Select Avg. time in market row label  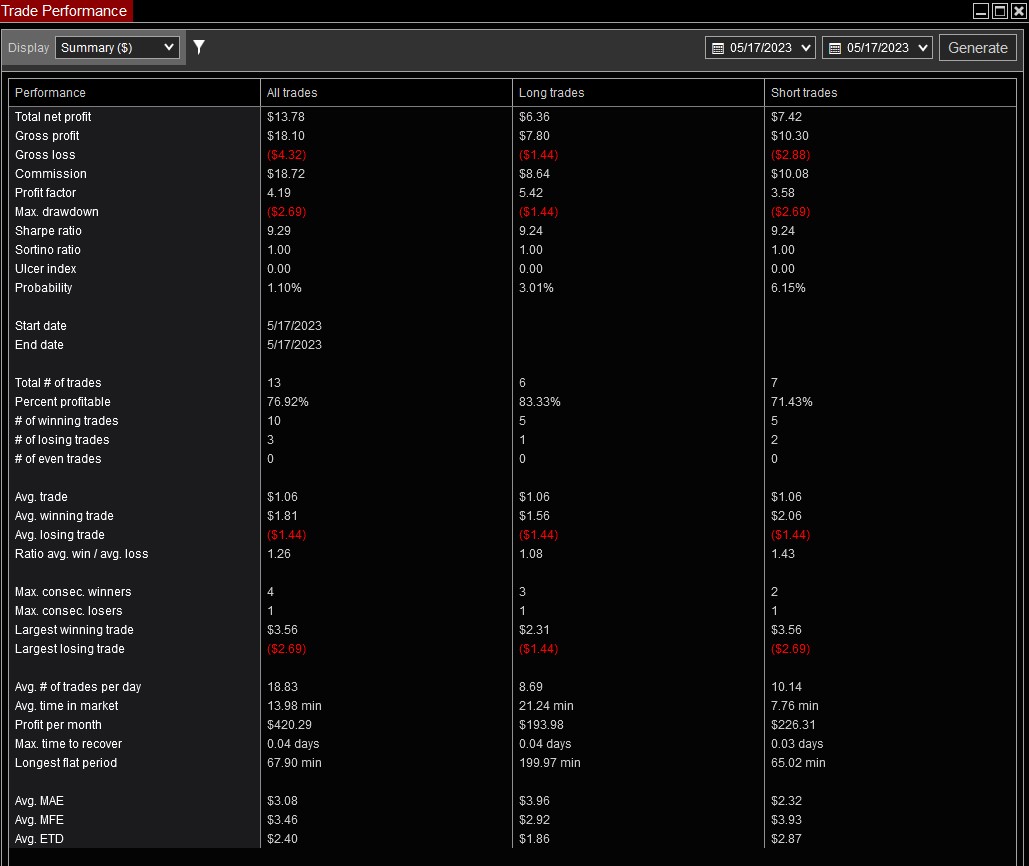[x=66, y=707]
